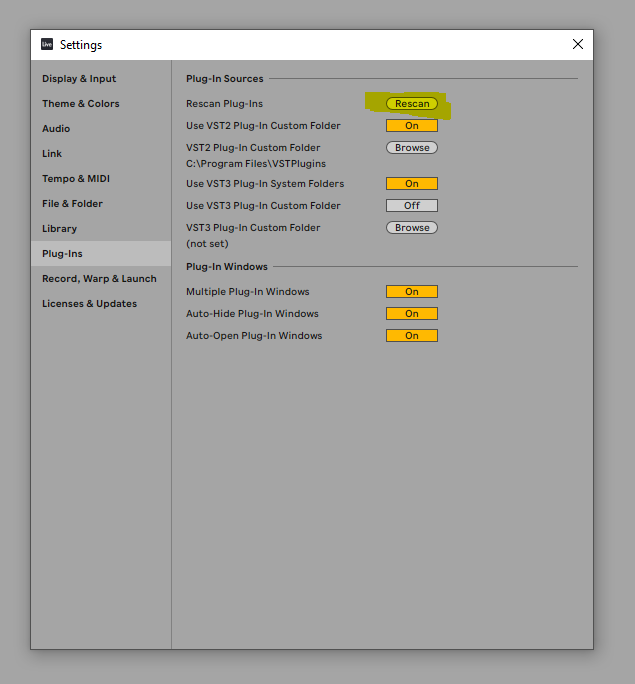Image resolution: width=635 pixels, height=684 pixels.
Task: Toggle Use VST2 Plug-In Custom Folder
Action: click(x=412, y=126)
